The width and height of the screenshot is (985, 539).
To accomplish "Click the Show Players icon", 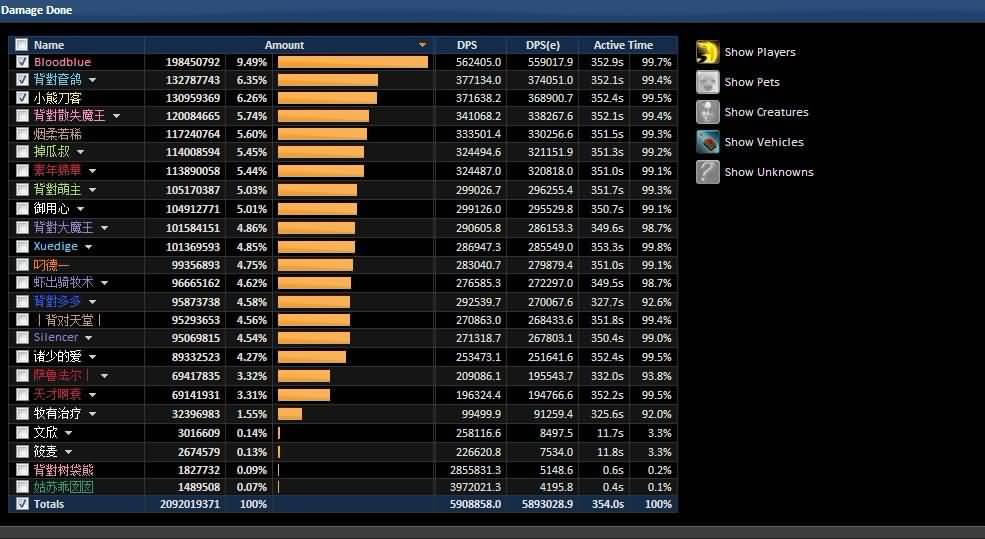I will tap(707, 52).
